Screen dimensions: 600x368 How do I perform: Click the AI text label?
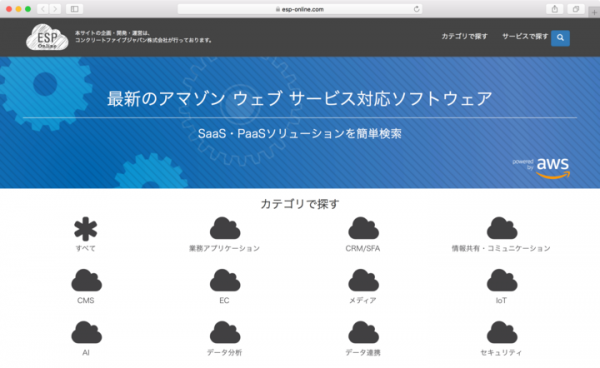[x=86, y=352]
